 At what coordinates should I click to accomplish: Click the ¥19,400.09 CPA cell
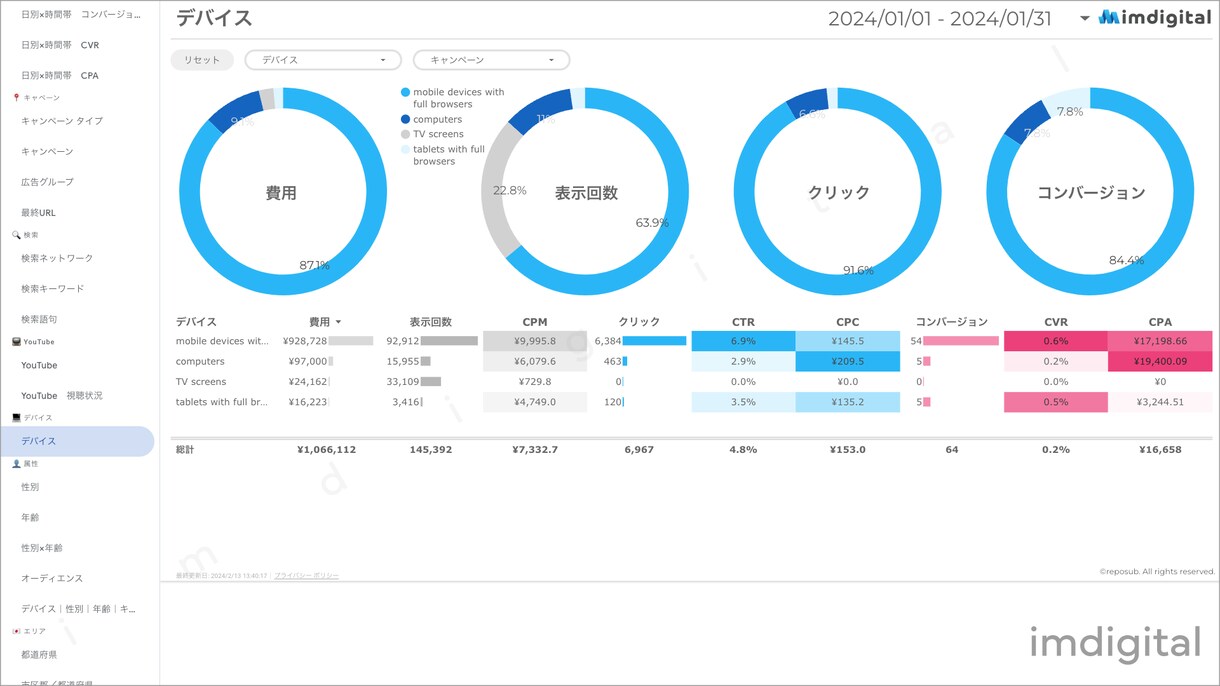pos(1160,361)
